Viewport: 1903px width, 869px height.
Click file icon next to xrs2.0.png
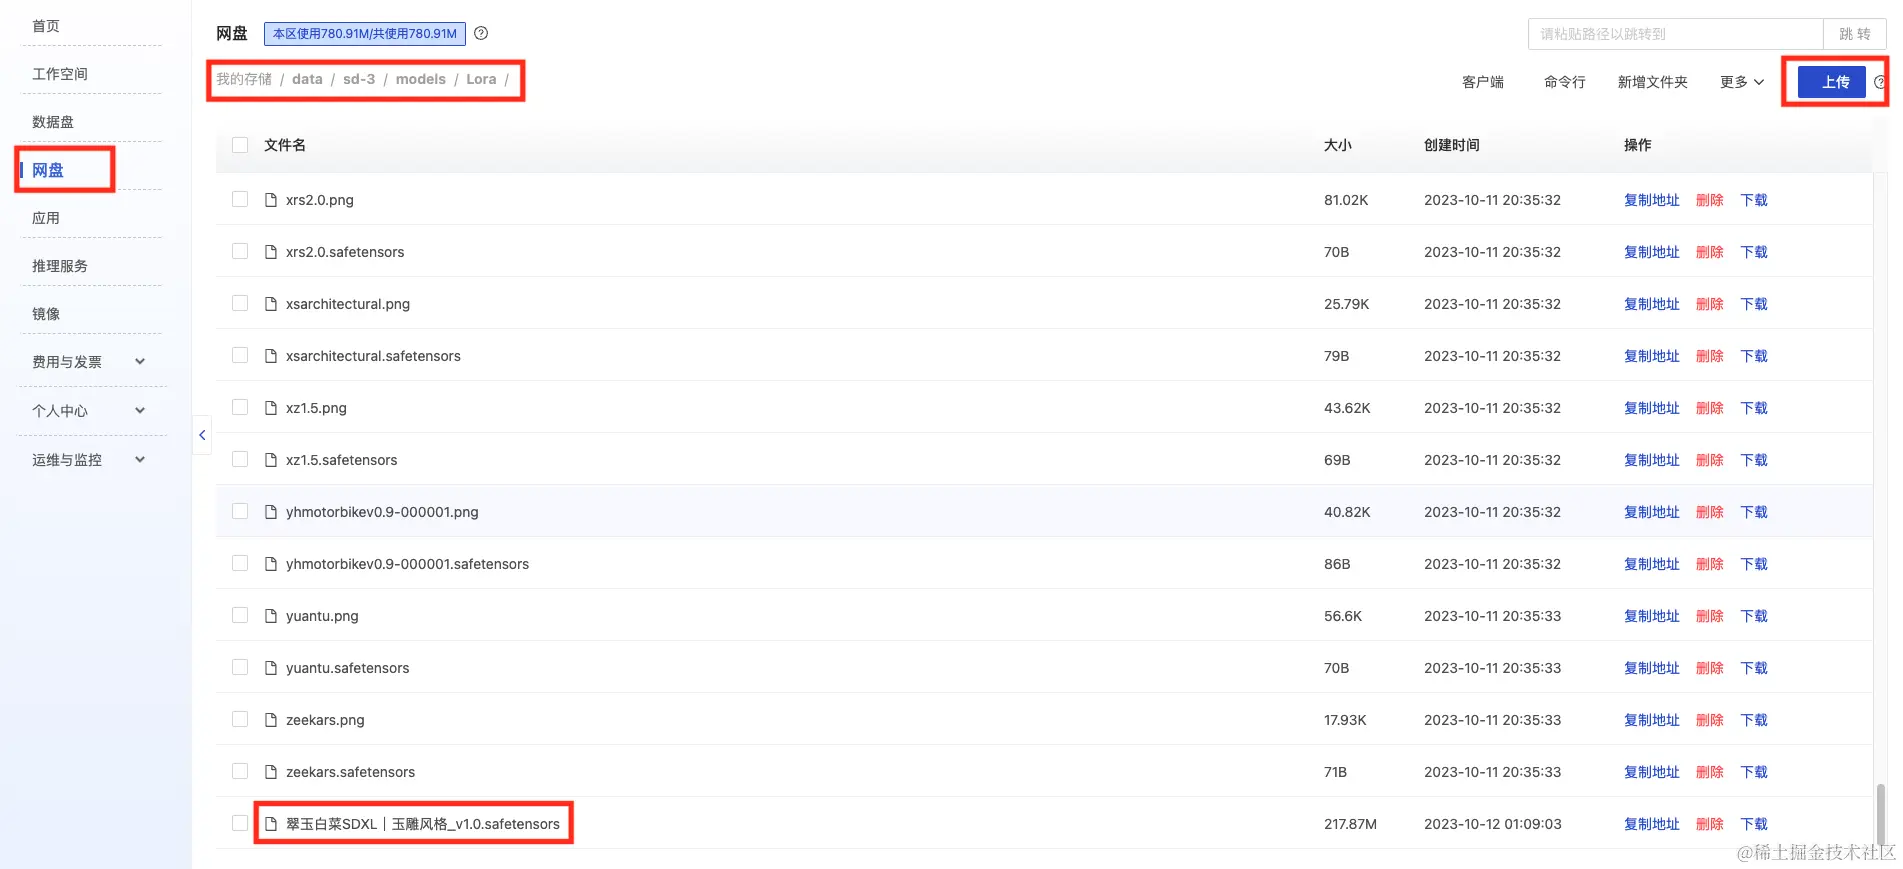click(270, 200)
